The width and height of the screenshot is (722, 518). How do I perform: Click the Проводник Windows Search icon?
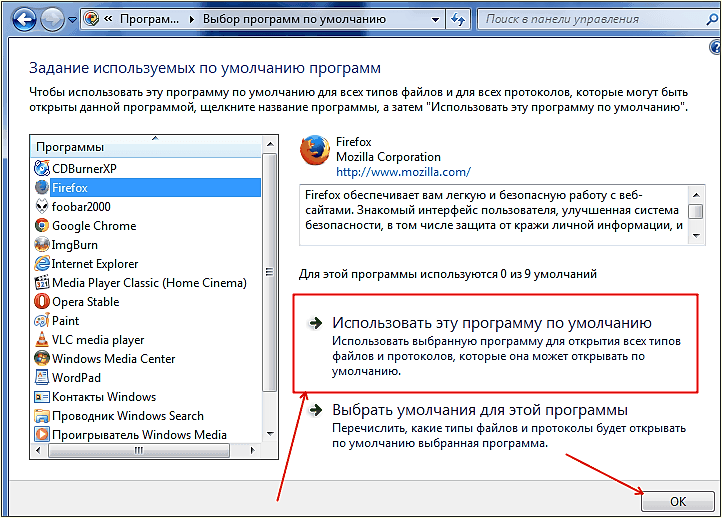(42, 416)
